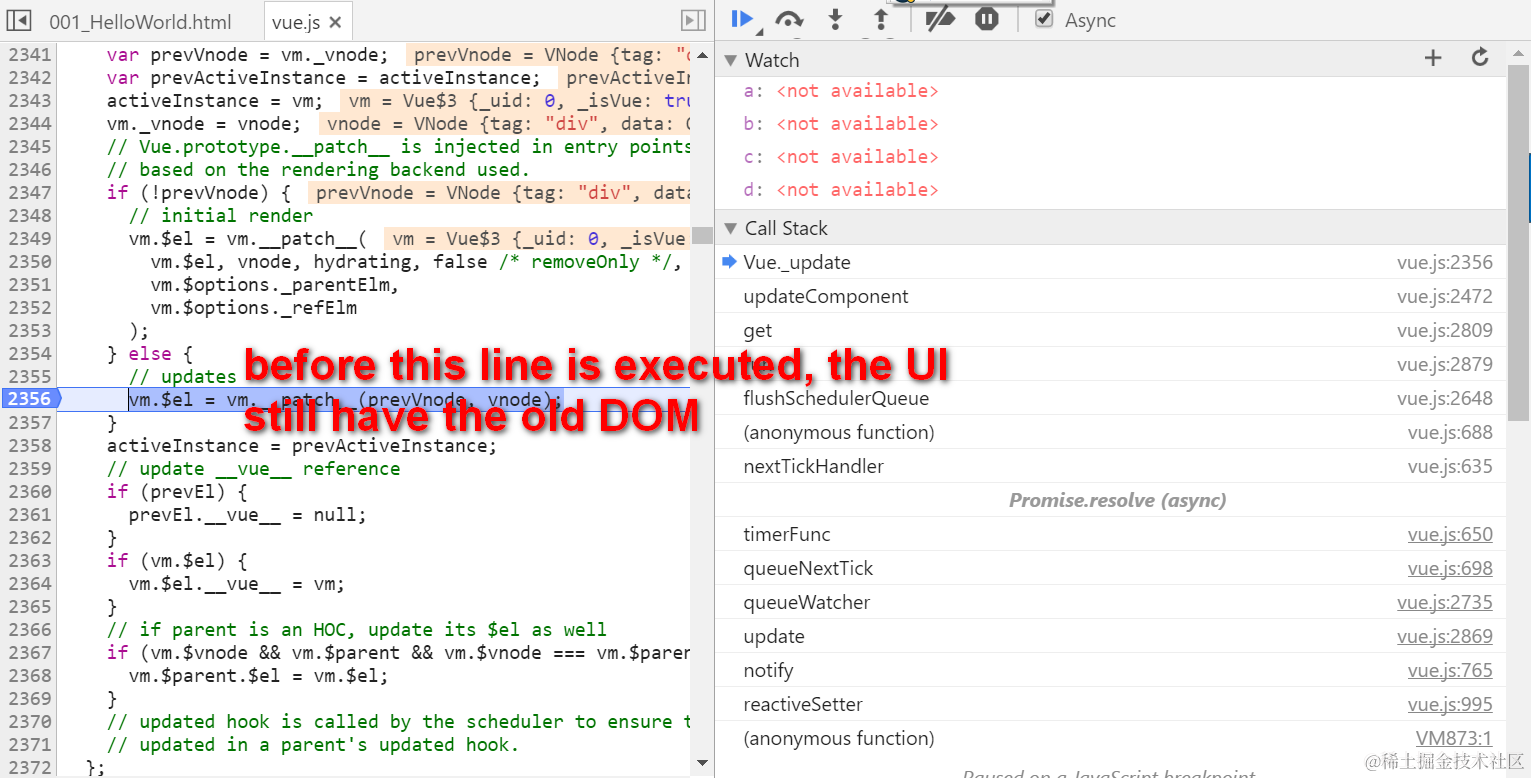Step into next function call

[x=836, y=19]
